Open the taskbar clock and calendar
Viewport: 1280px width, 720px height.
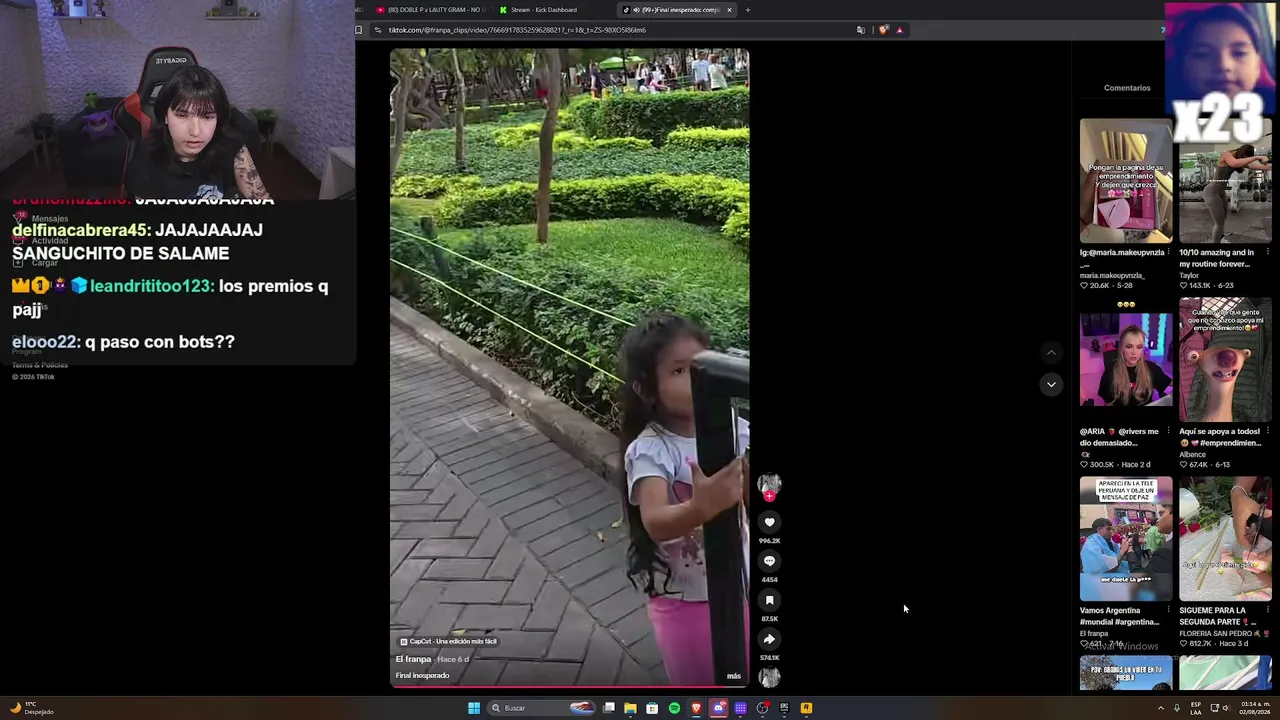[1254, 708]
